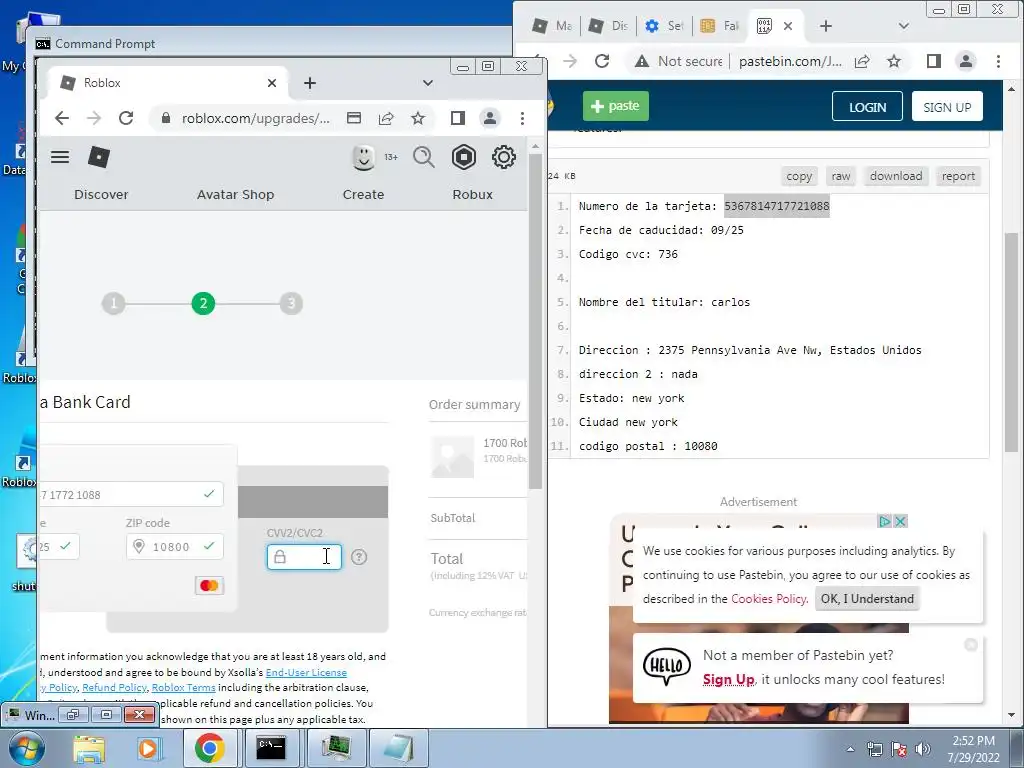Open the Roblox hamburger menu

tap(60, 157)
